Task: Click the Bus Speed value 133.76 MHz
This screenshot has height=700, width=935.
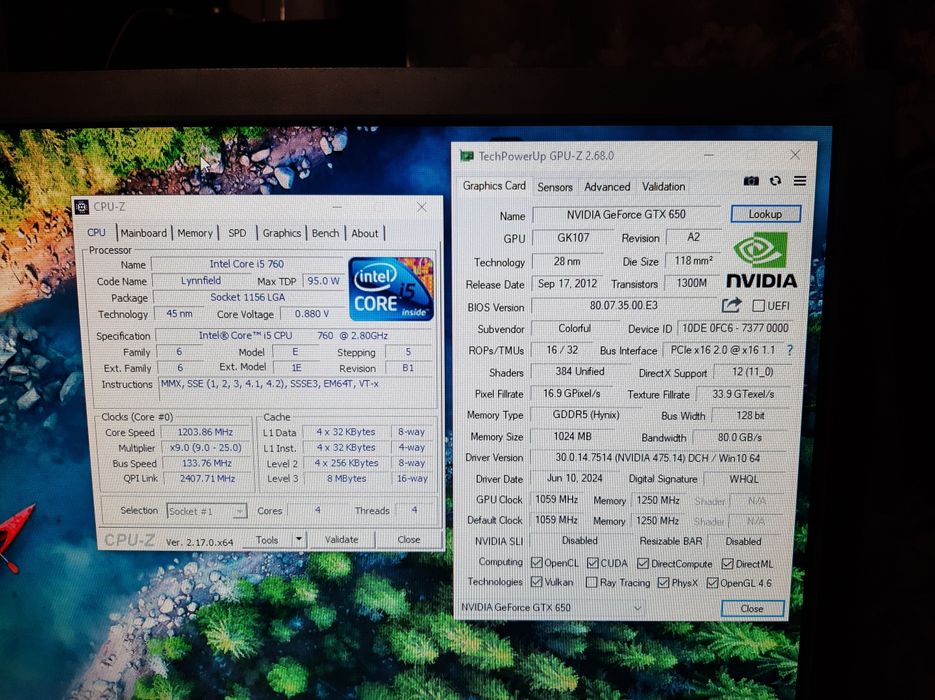Action: tap(206, 463)
